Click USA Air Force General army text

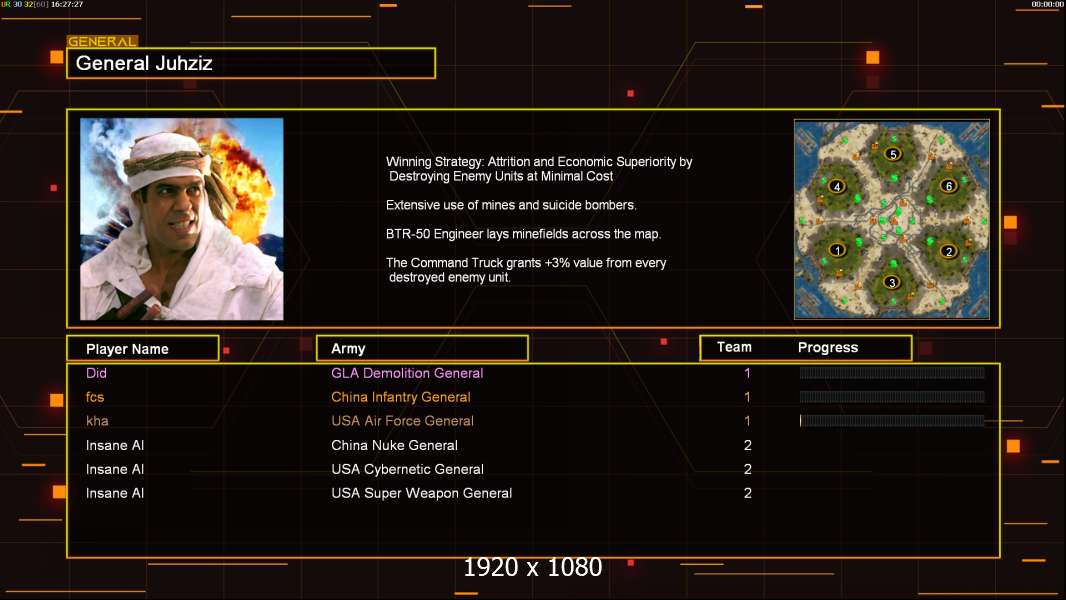(x=402, y=421)
